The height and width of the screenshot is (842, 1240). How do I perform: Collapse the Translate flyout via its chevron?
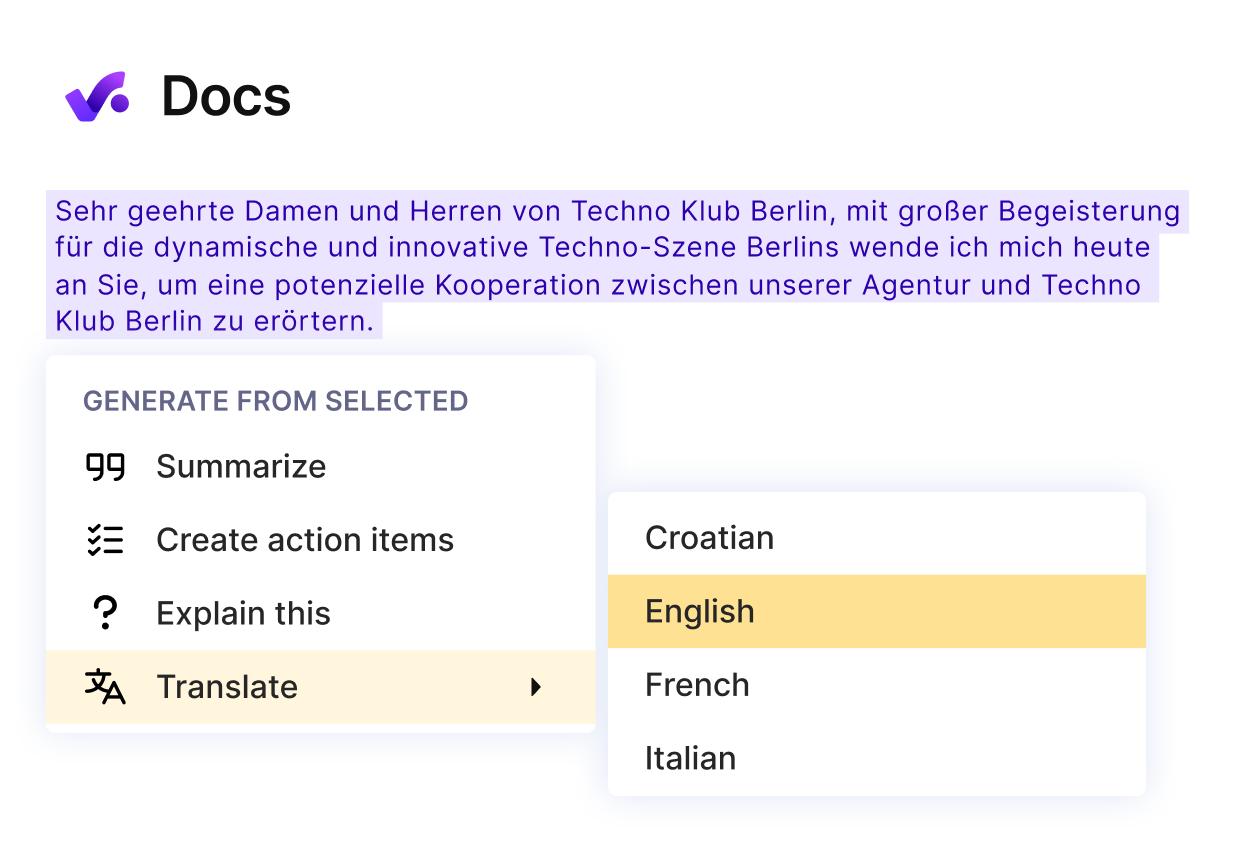(537, 688)
